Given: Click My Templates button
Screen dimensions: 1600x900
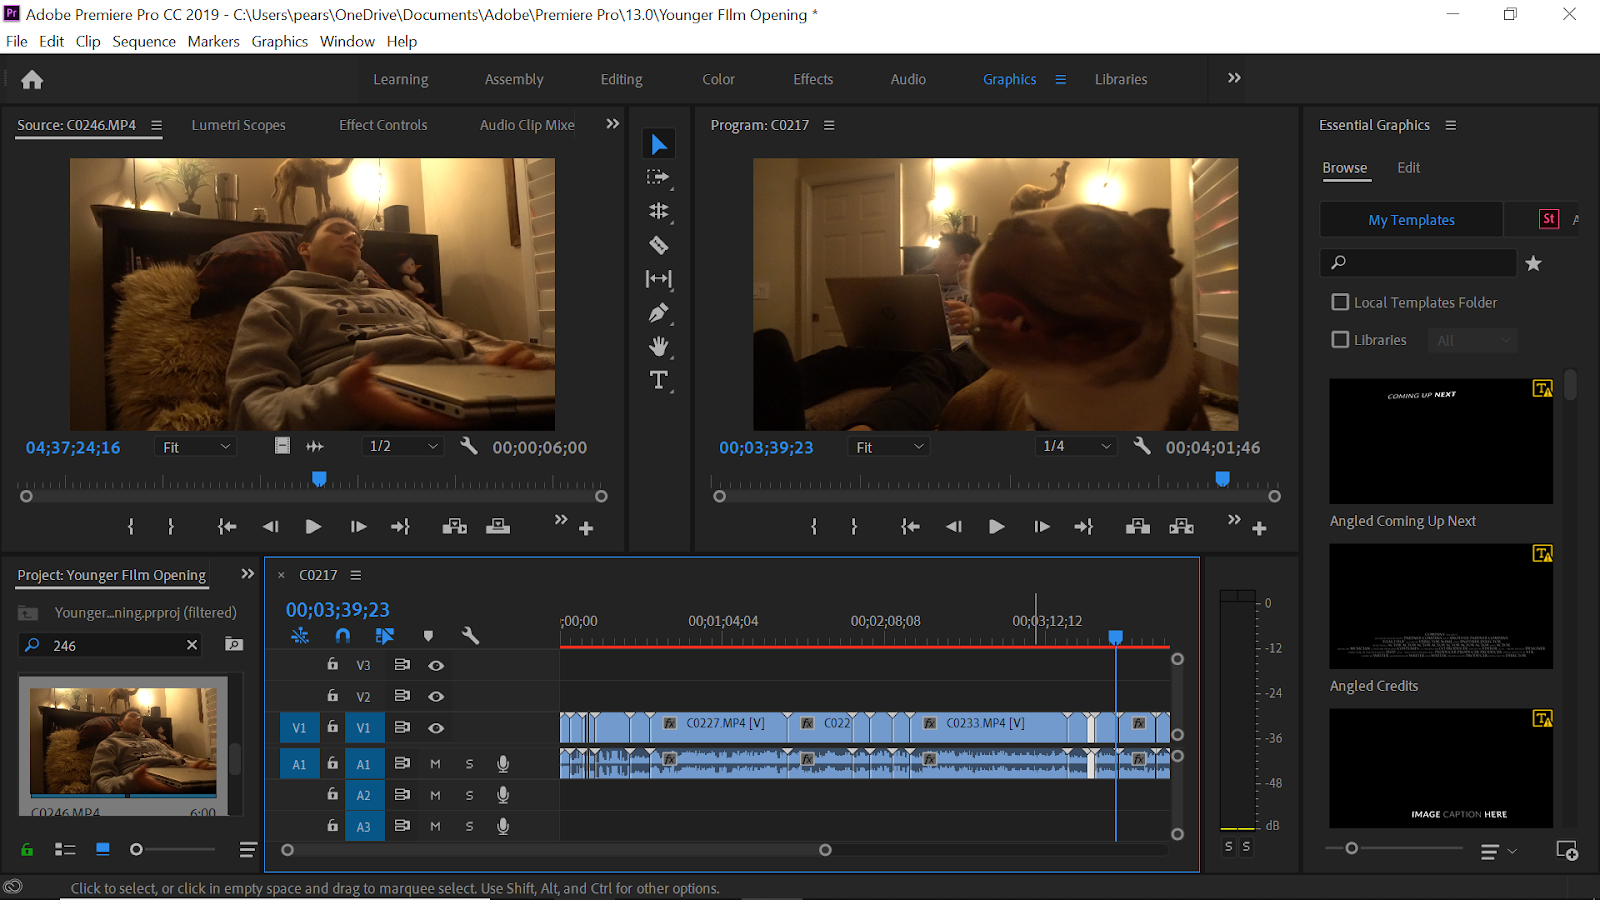Looking at the screenshot, I should (1411, 220).
